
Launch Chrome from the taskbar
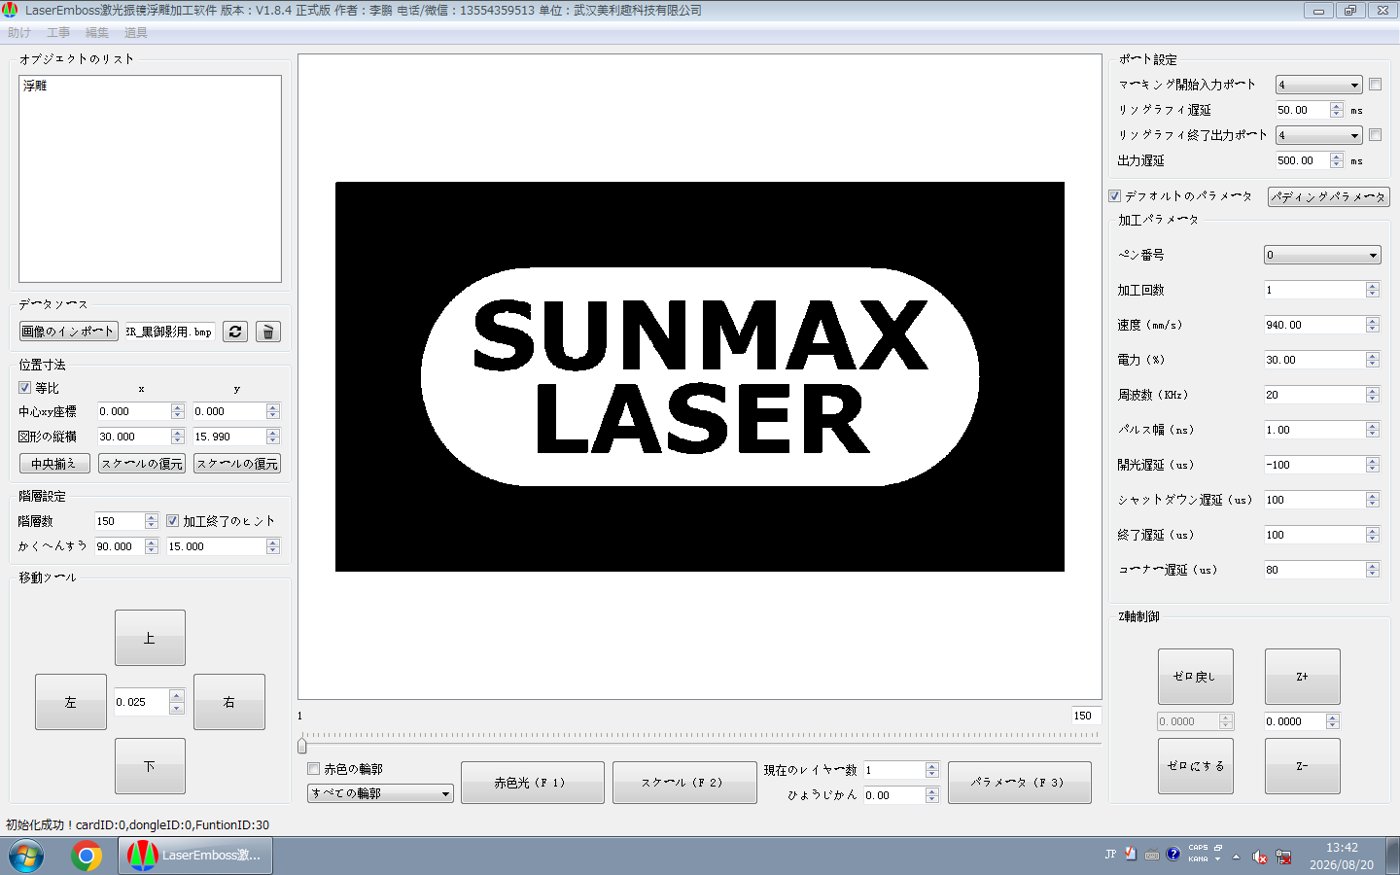[x=87, y=856]
